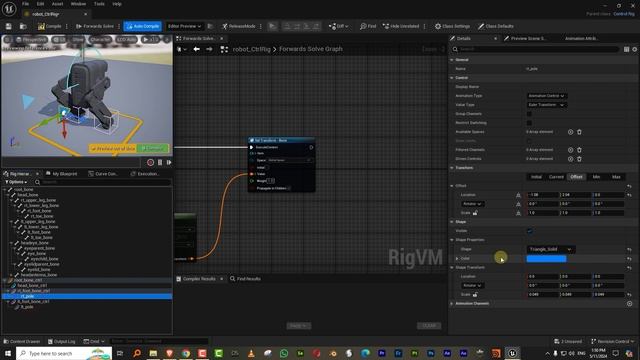Open the Tools menu

pos(99,4)
